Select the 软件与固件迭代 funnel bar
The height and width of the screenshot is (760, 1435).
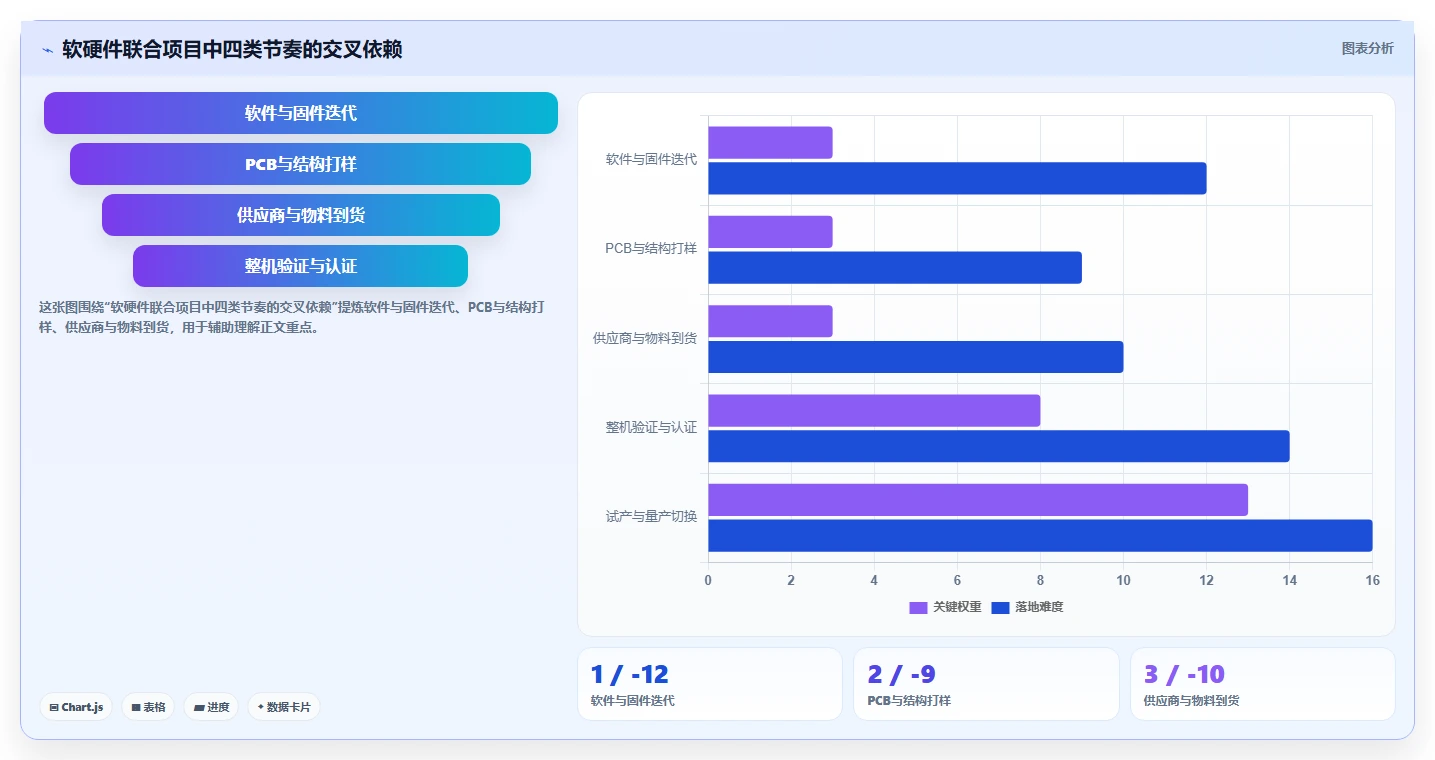[301, 113]
